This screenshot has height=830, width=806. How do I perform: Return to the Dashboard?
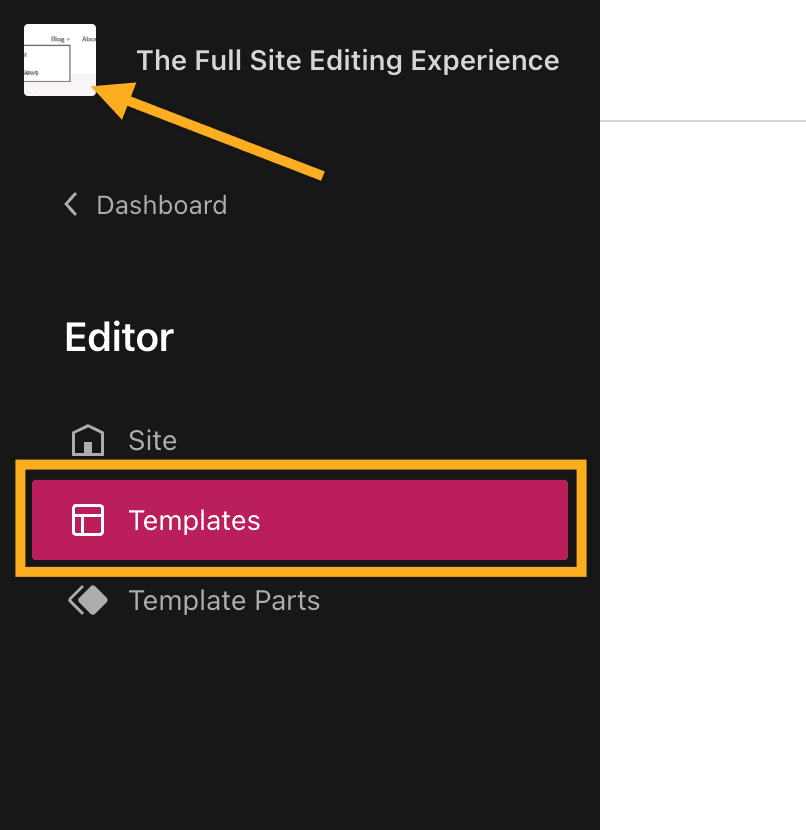[x=161, y=204]
